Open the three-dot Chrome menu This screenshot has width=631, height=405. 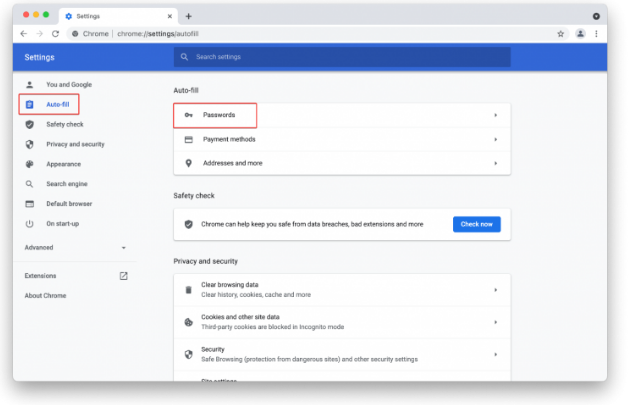596,34
